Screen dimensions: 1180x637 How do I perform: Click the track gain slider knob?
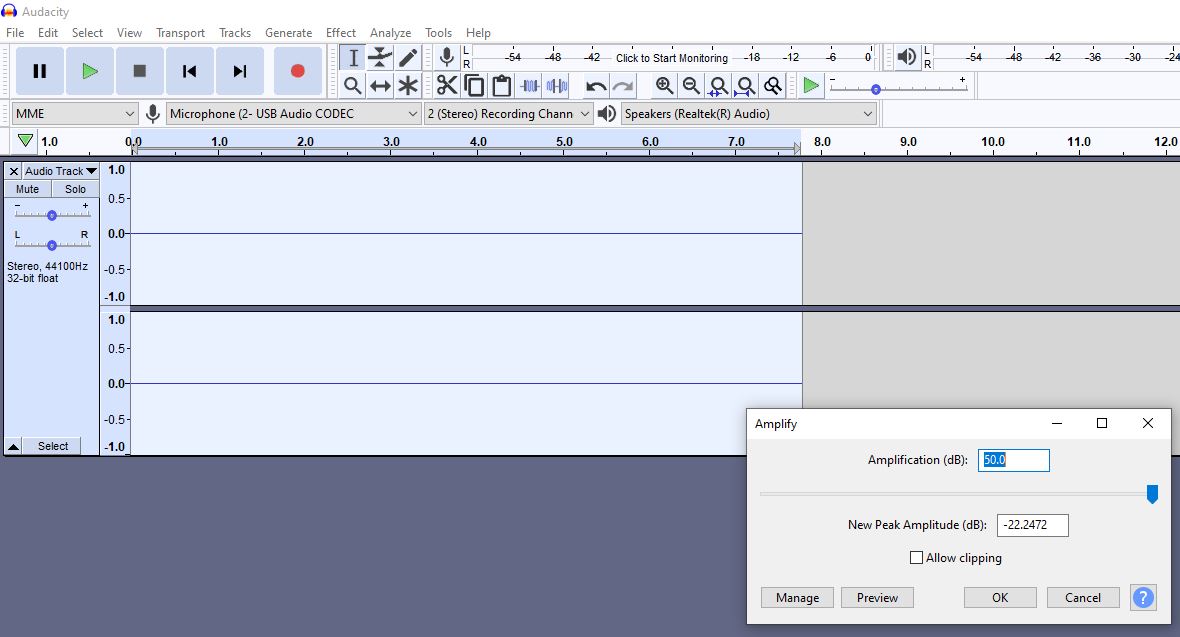52,215
